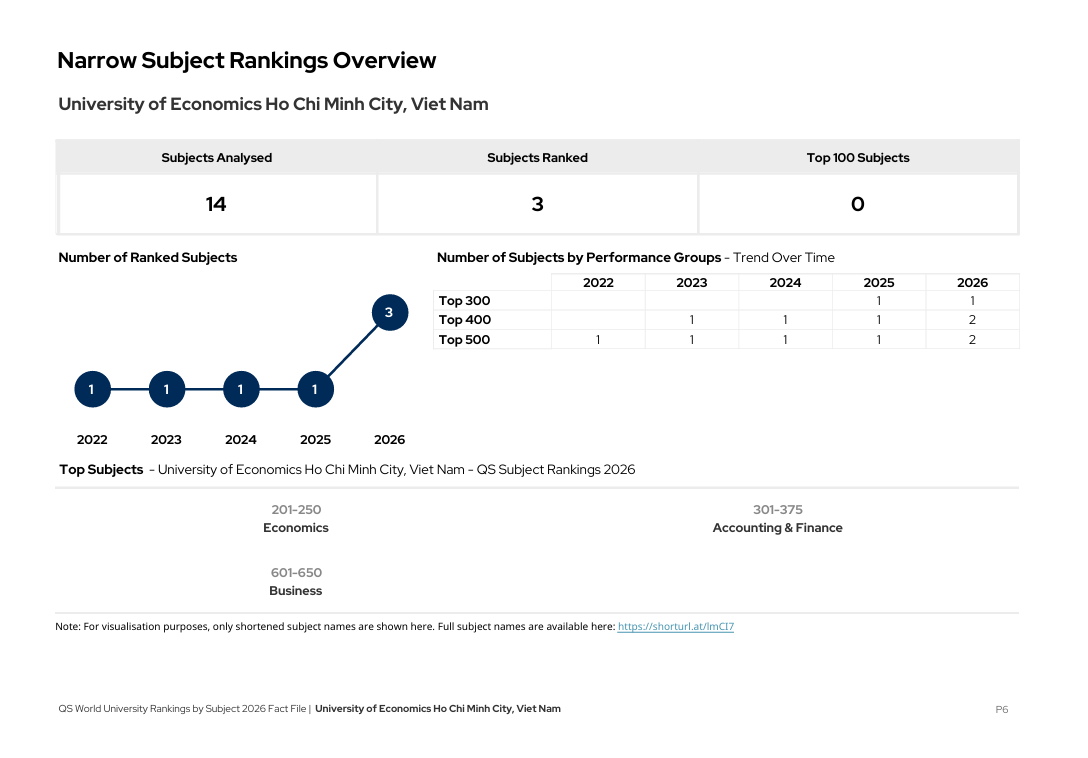1088x758 pixels.
Task: Click the 2026 data point showing 3
Action: [x=389, y=313]
